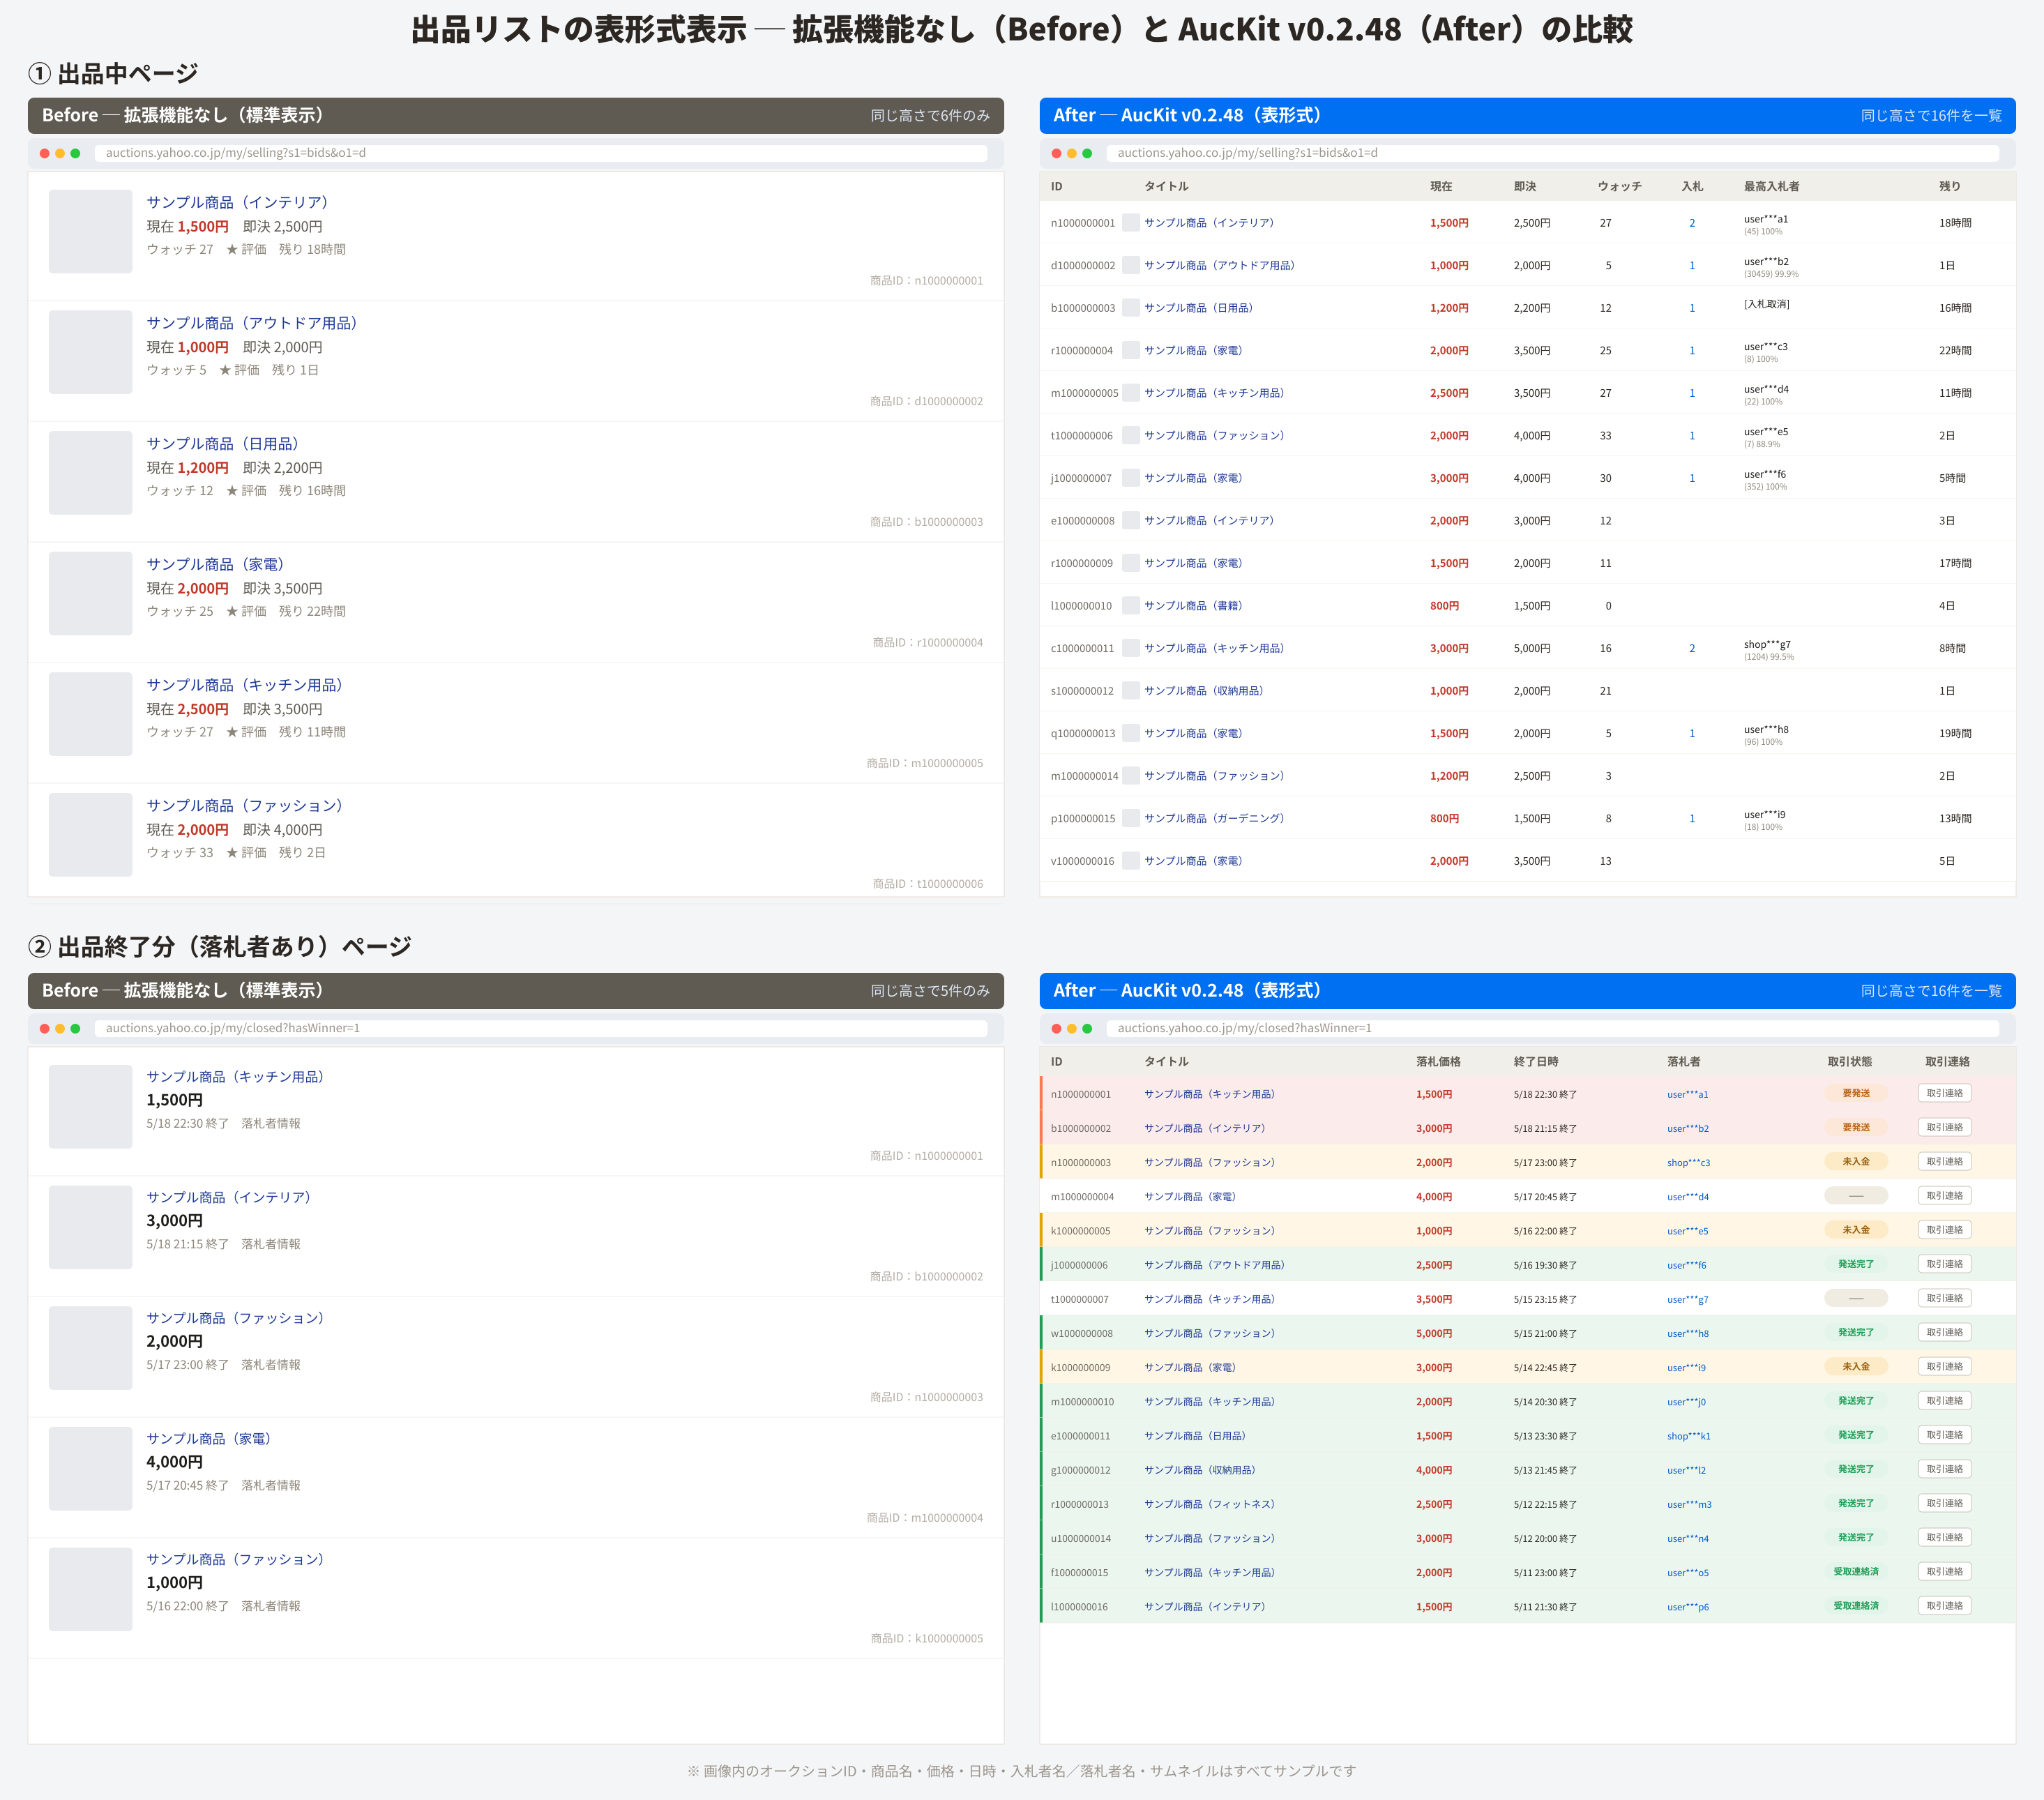
Task: Click user***h8 in row q1000000013
Action: [x=1766, y=730]
